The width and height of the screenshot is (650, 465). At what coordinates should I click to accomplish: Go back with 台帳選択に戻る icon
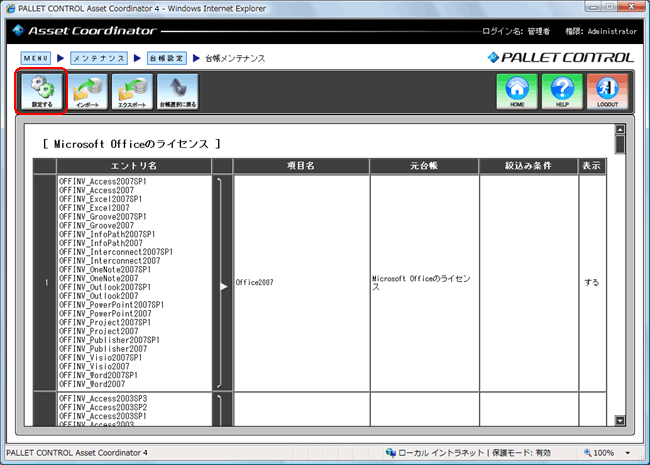[178, 92]
